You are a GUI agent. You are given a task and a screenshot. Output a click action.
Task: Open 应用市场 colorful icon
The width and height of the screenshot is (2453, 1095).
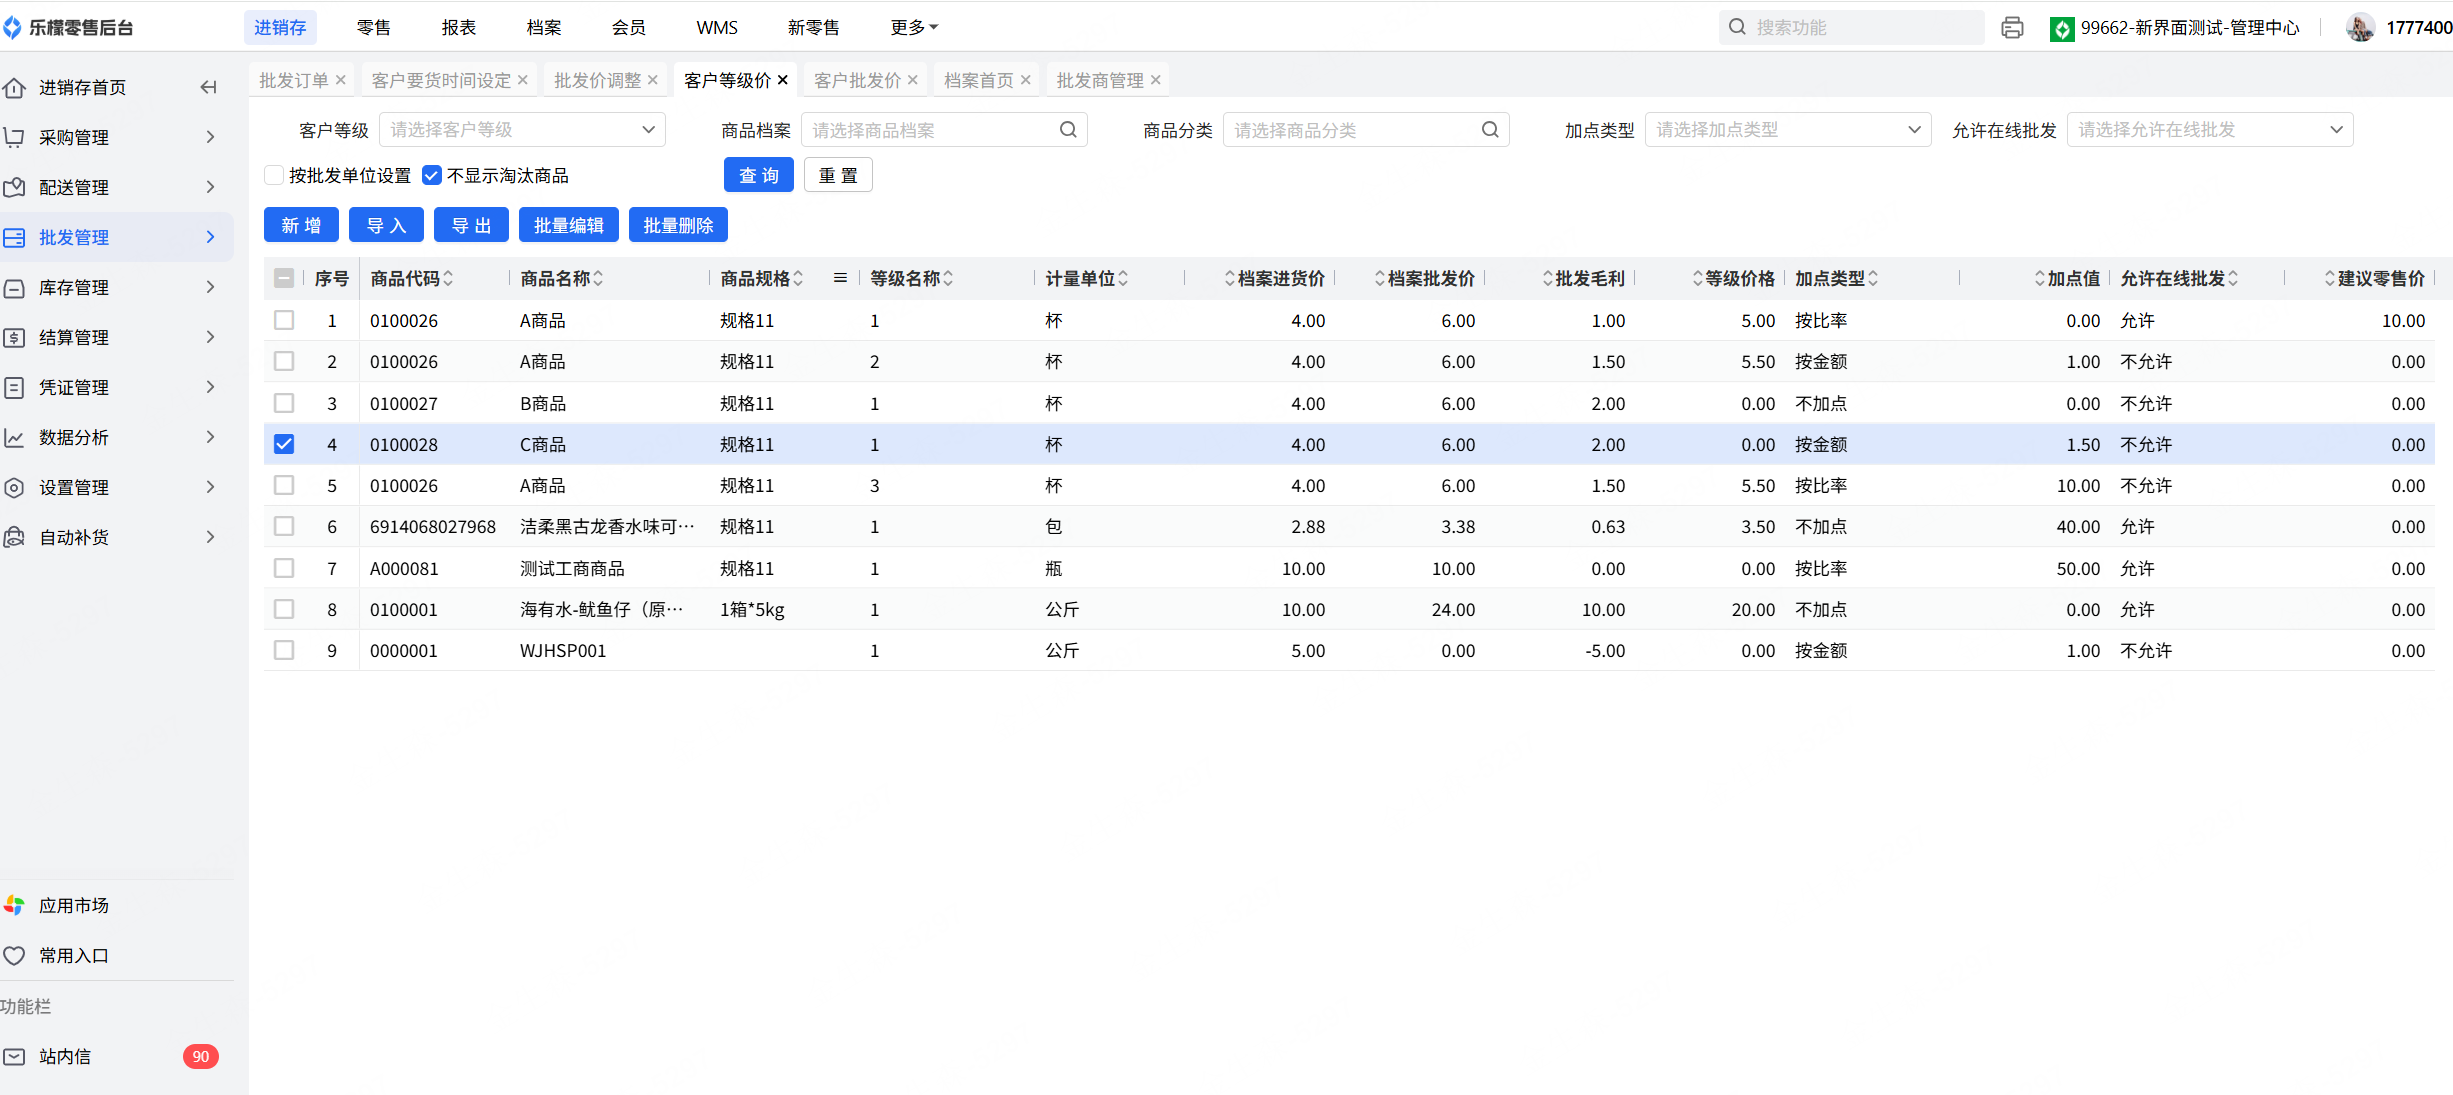(x=14, y=905)
